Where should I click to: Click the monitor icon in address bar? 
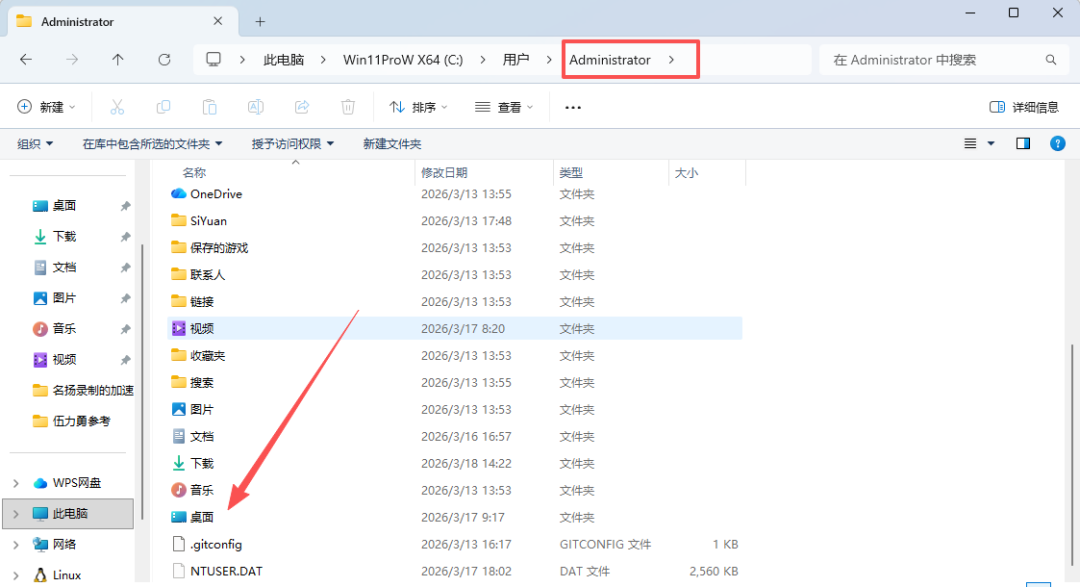coord(214,60)
